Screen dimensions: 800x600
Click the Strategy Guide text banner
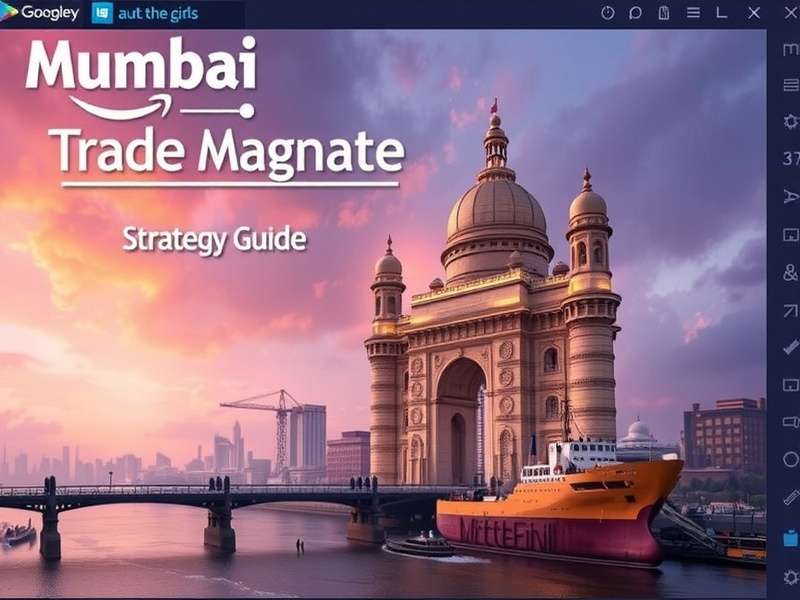tap(212, 238)
